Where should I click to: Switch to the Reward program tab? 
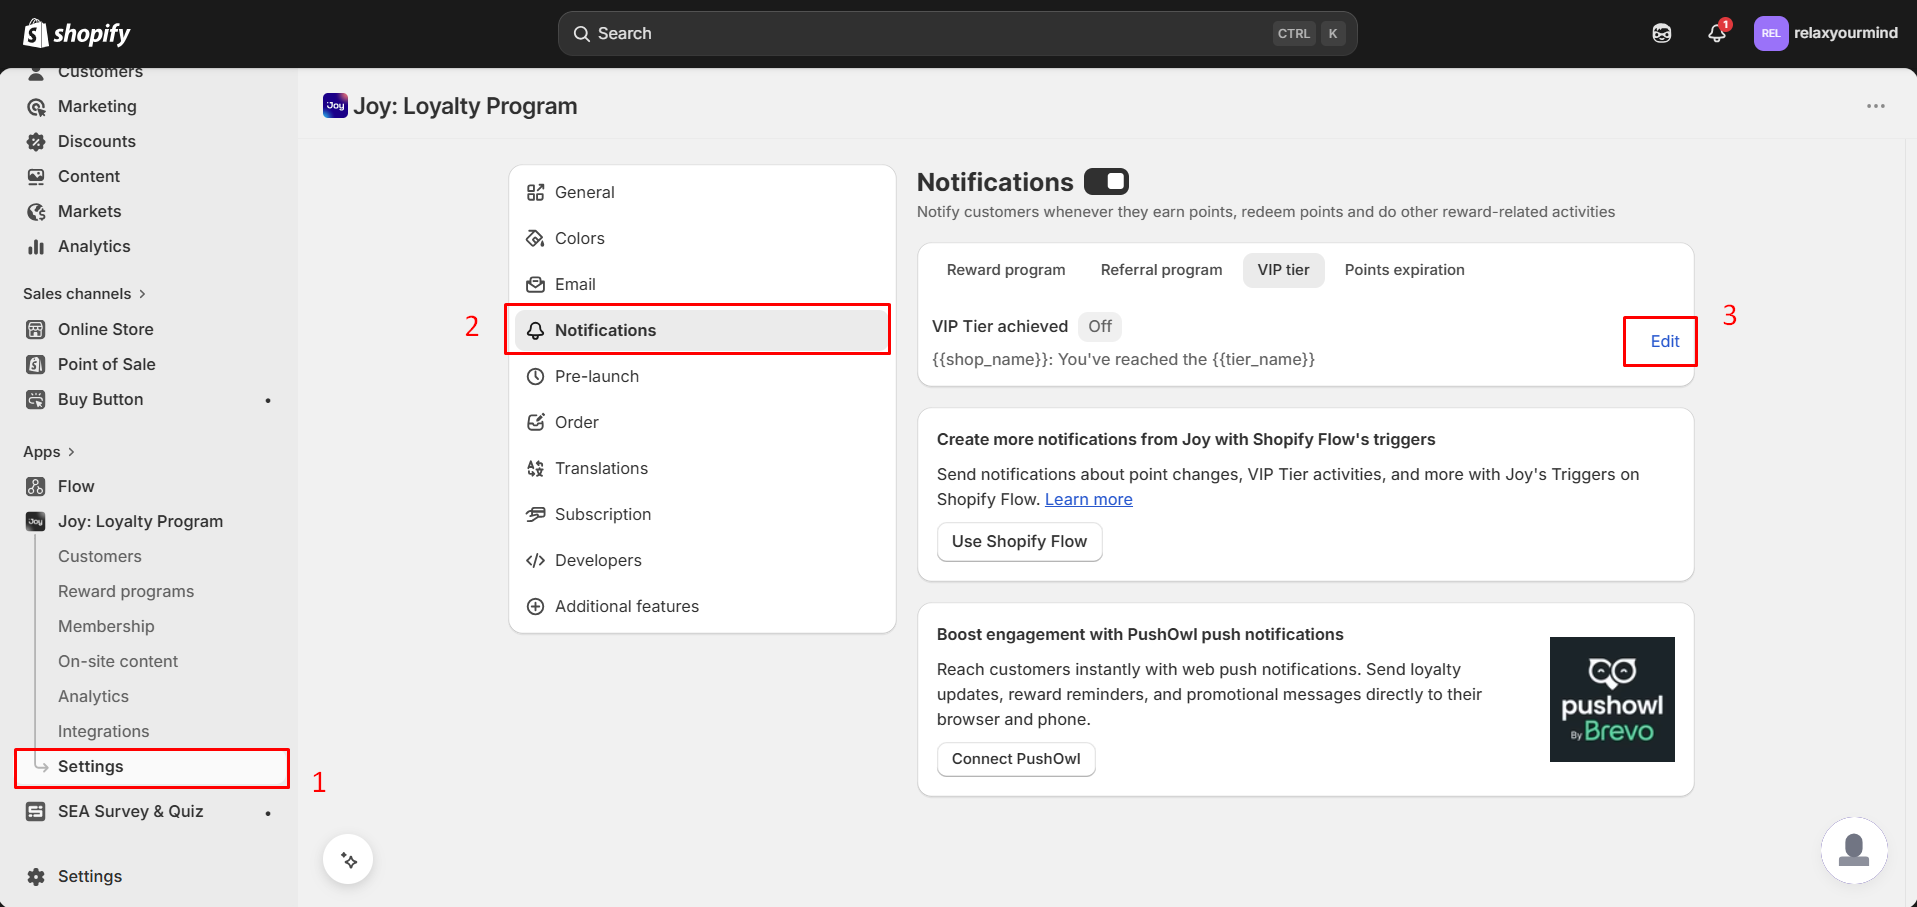1006,270
